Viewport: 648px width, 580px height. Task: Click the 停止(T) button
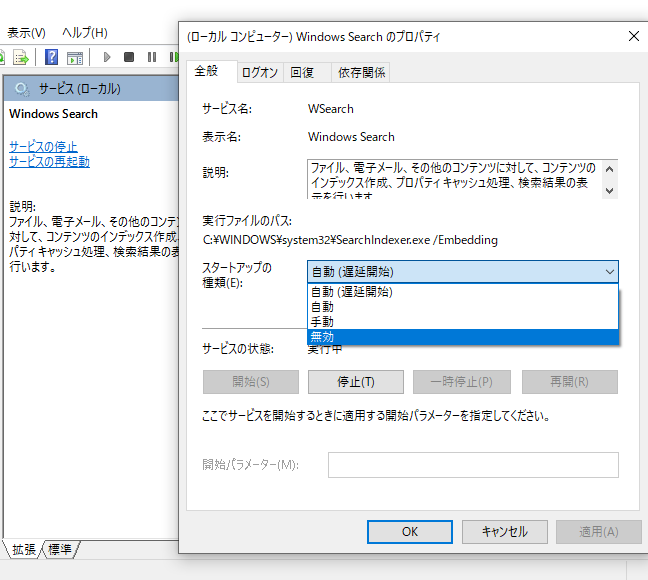coord(355,382)
